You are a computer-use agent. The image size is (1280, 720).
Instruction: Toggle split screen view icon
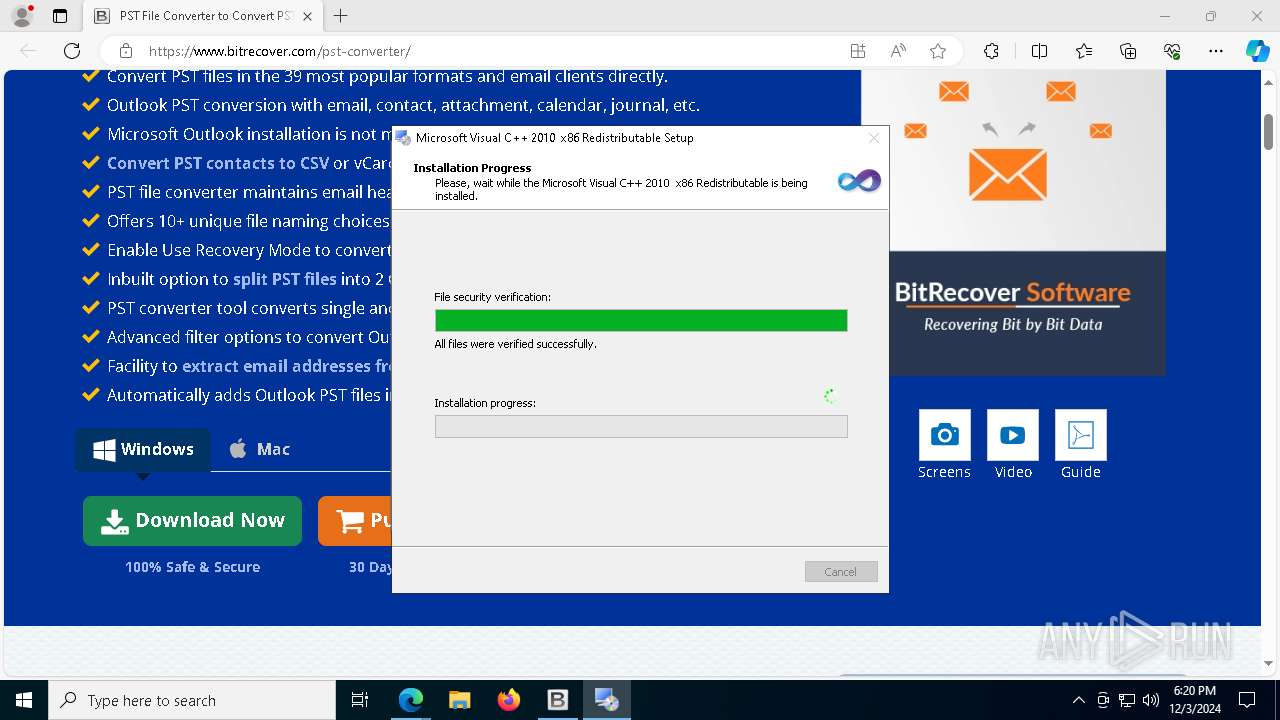click(x=1039, y=51)
